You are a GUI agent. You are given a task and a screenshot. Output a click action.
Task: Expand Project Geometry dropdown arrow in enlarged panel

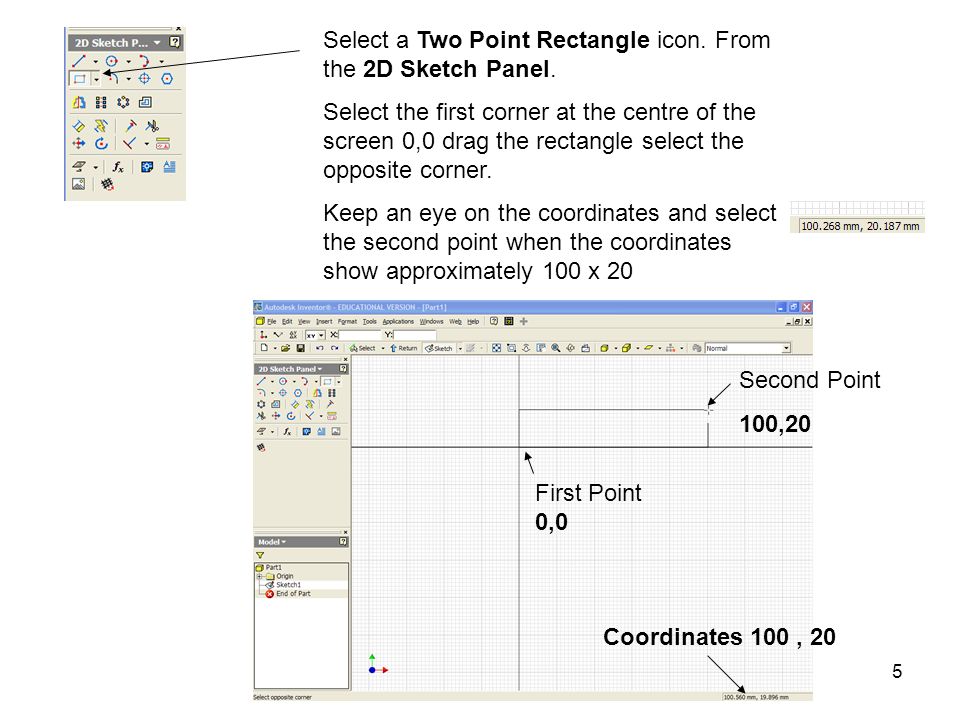(96, 167)
